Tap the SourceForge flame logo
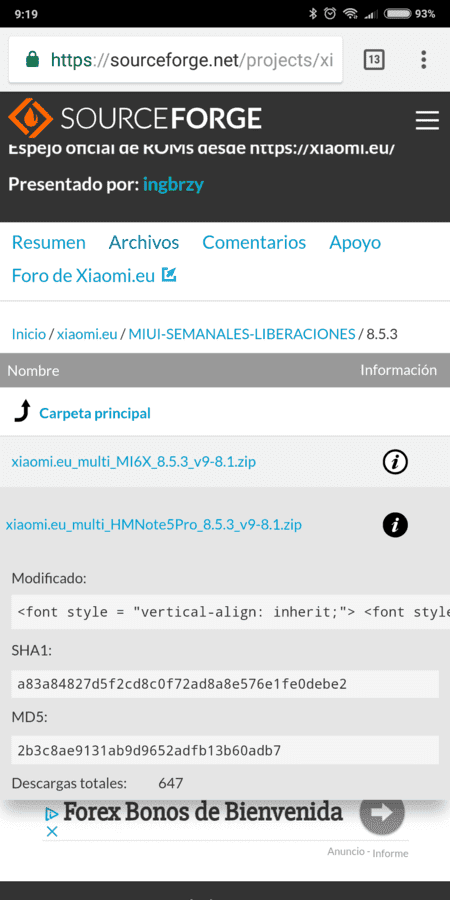Viewport: 450px width, 900px height. [30, 118]
